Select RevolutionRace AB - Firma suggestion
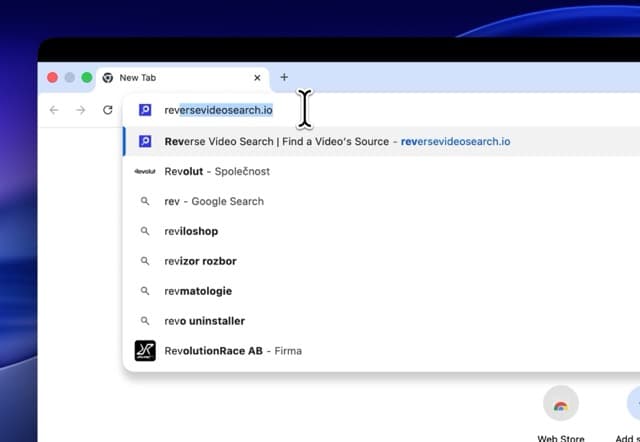 tap(382, 351)
